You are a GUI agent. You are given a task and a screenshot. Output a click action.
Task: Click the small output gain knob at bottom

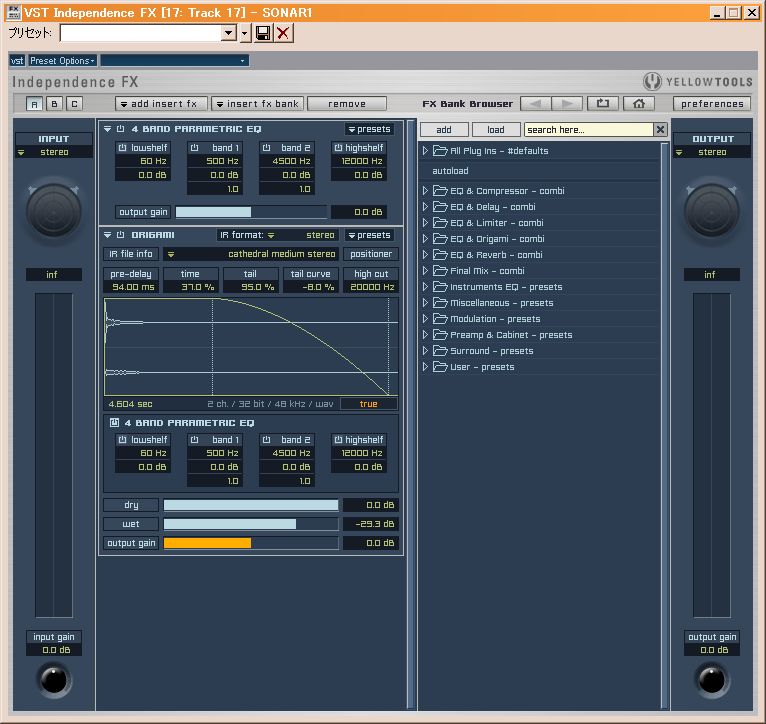(712, 679)
